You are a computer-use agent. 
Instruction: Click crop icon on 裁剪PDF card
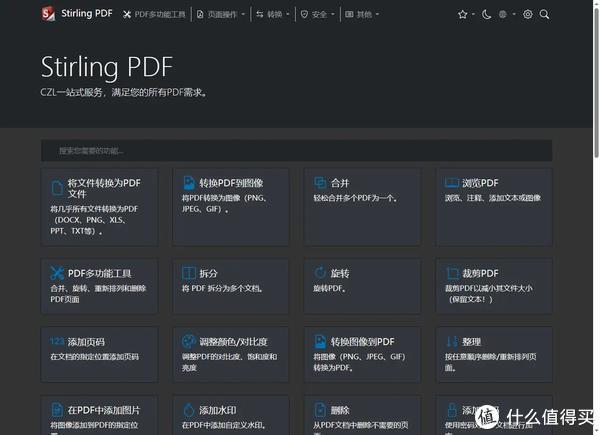452,273
